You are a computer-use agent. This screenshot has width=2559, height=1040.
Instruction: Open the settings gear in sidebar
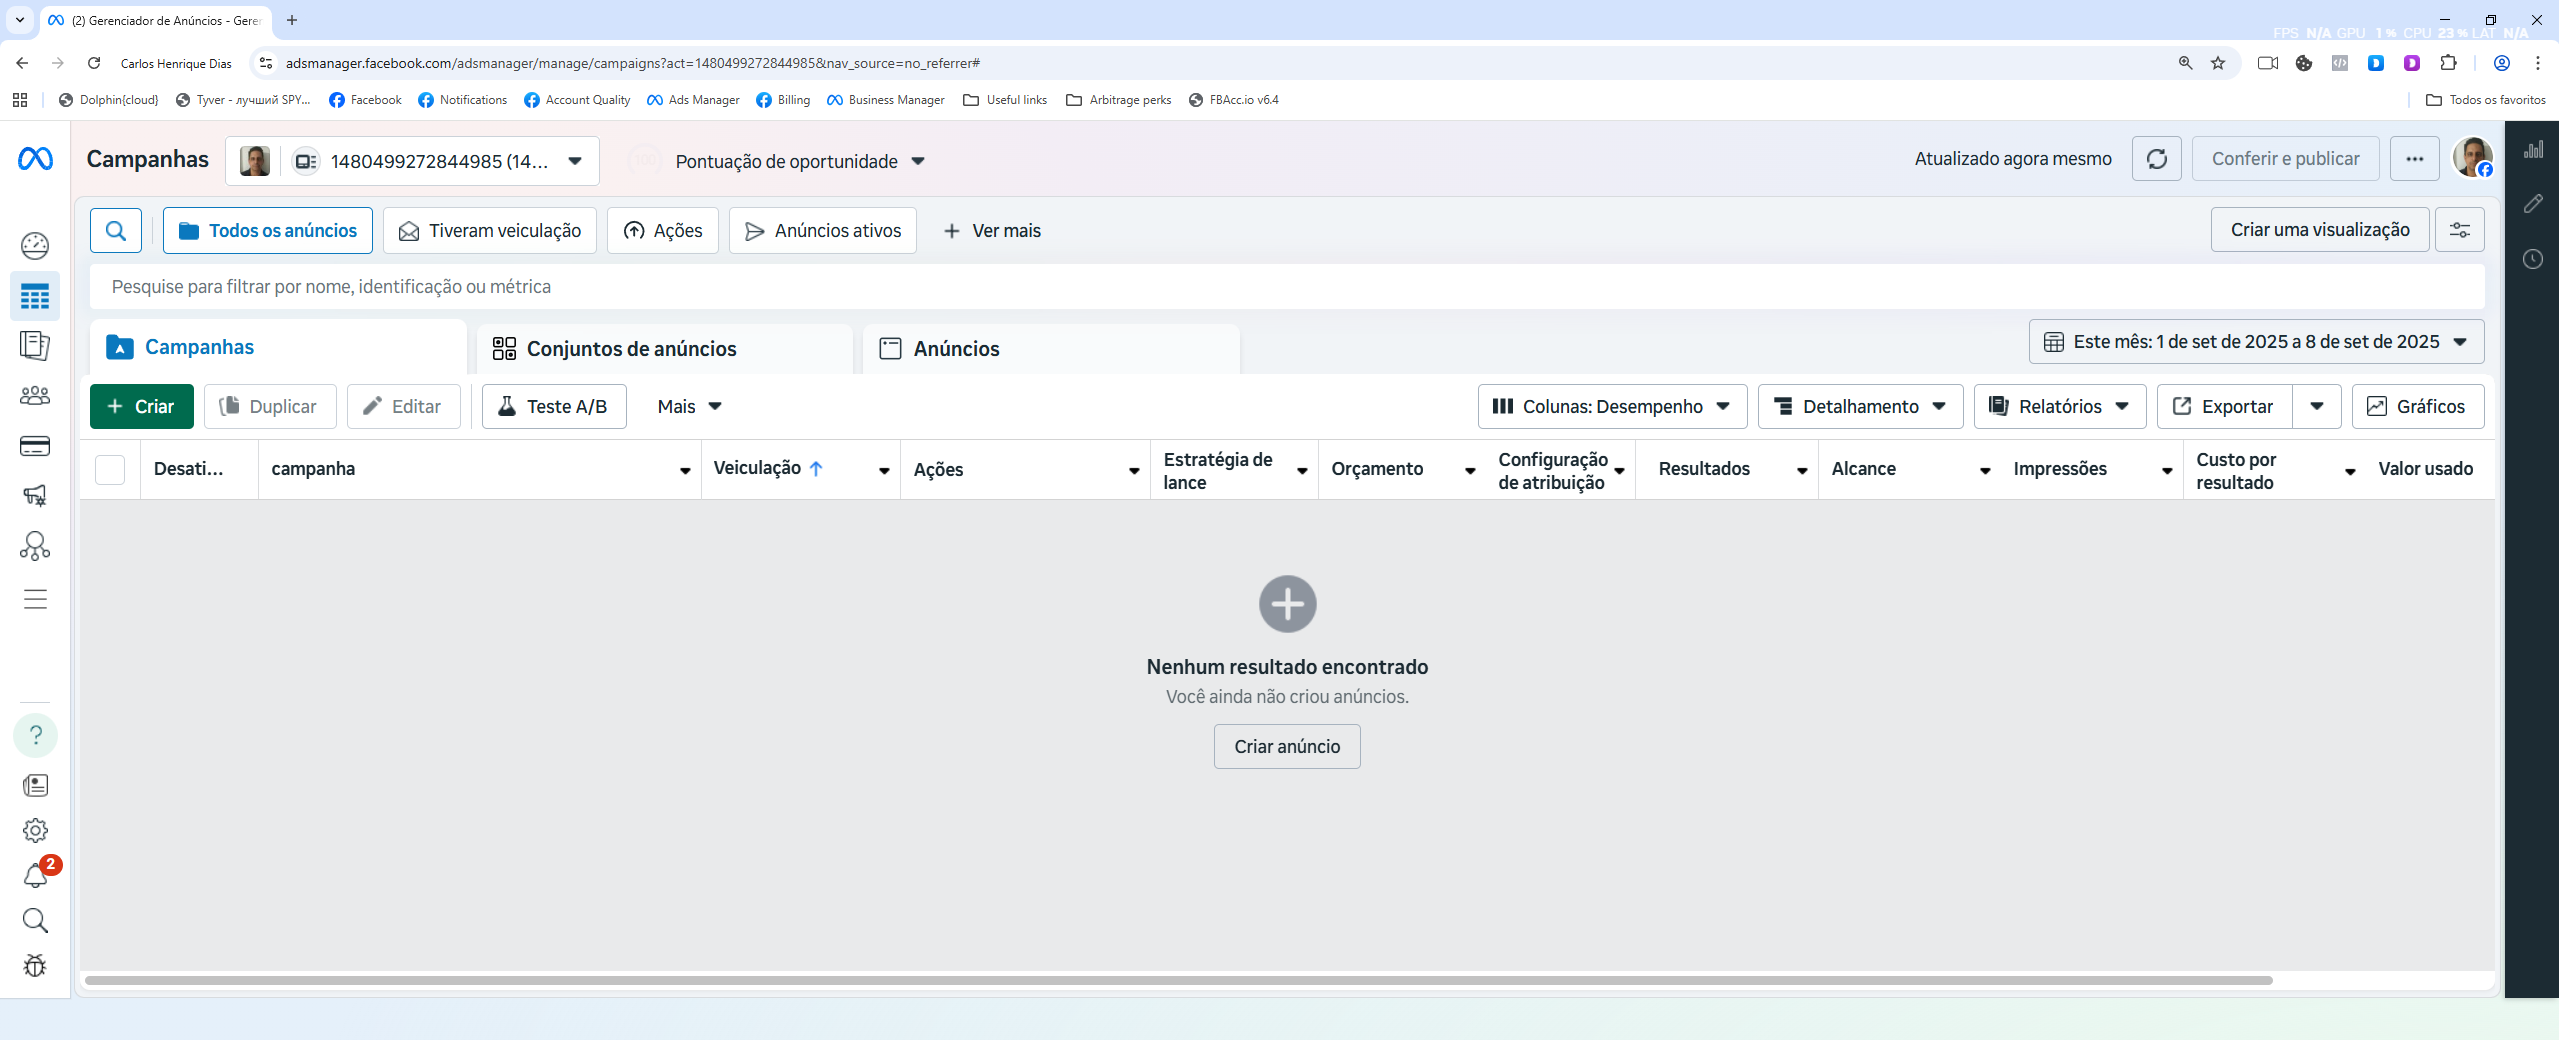pos(35,830)
